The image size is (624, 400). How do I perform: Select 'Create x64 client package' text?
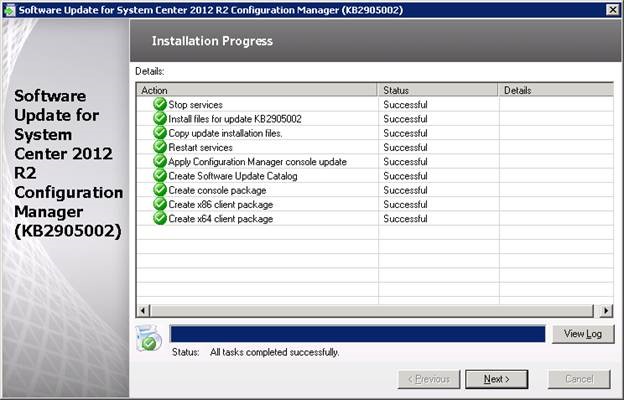[220, 219]
